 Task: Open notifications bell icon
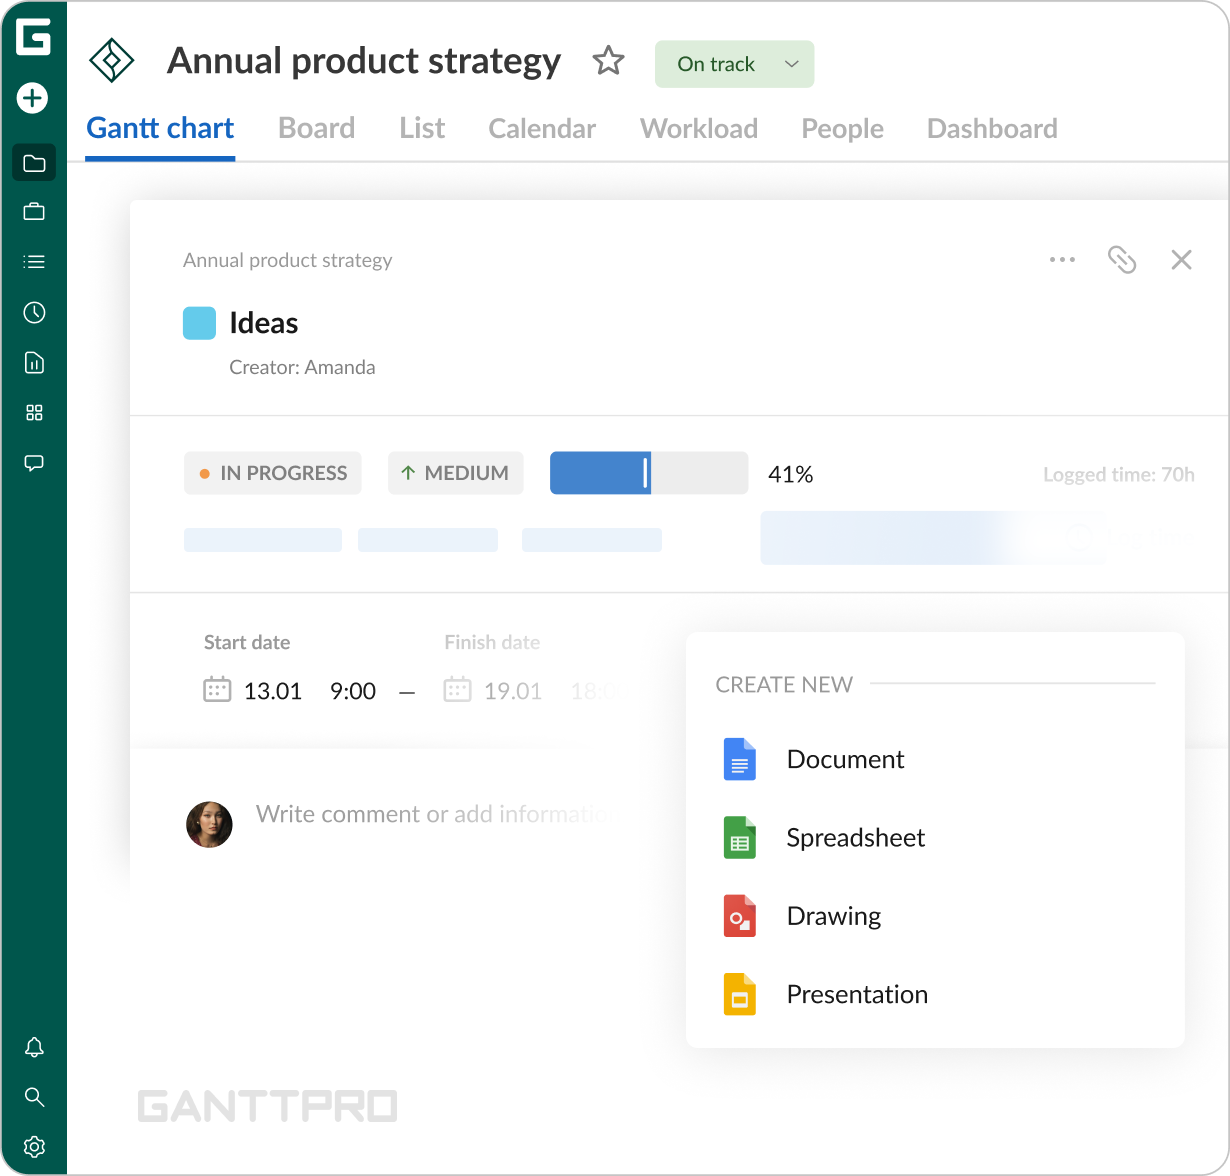(x=34, y=1047)
